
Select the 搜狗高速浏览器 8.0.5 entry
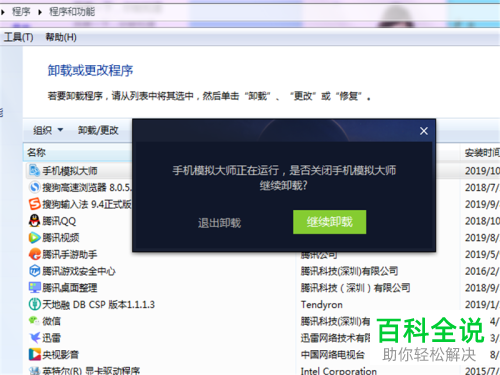pyautogui.click(x=87, y=188)
